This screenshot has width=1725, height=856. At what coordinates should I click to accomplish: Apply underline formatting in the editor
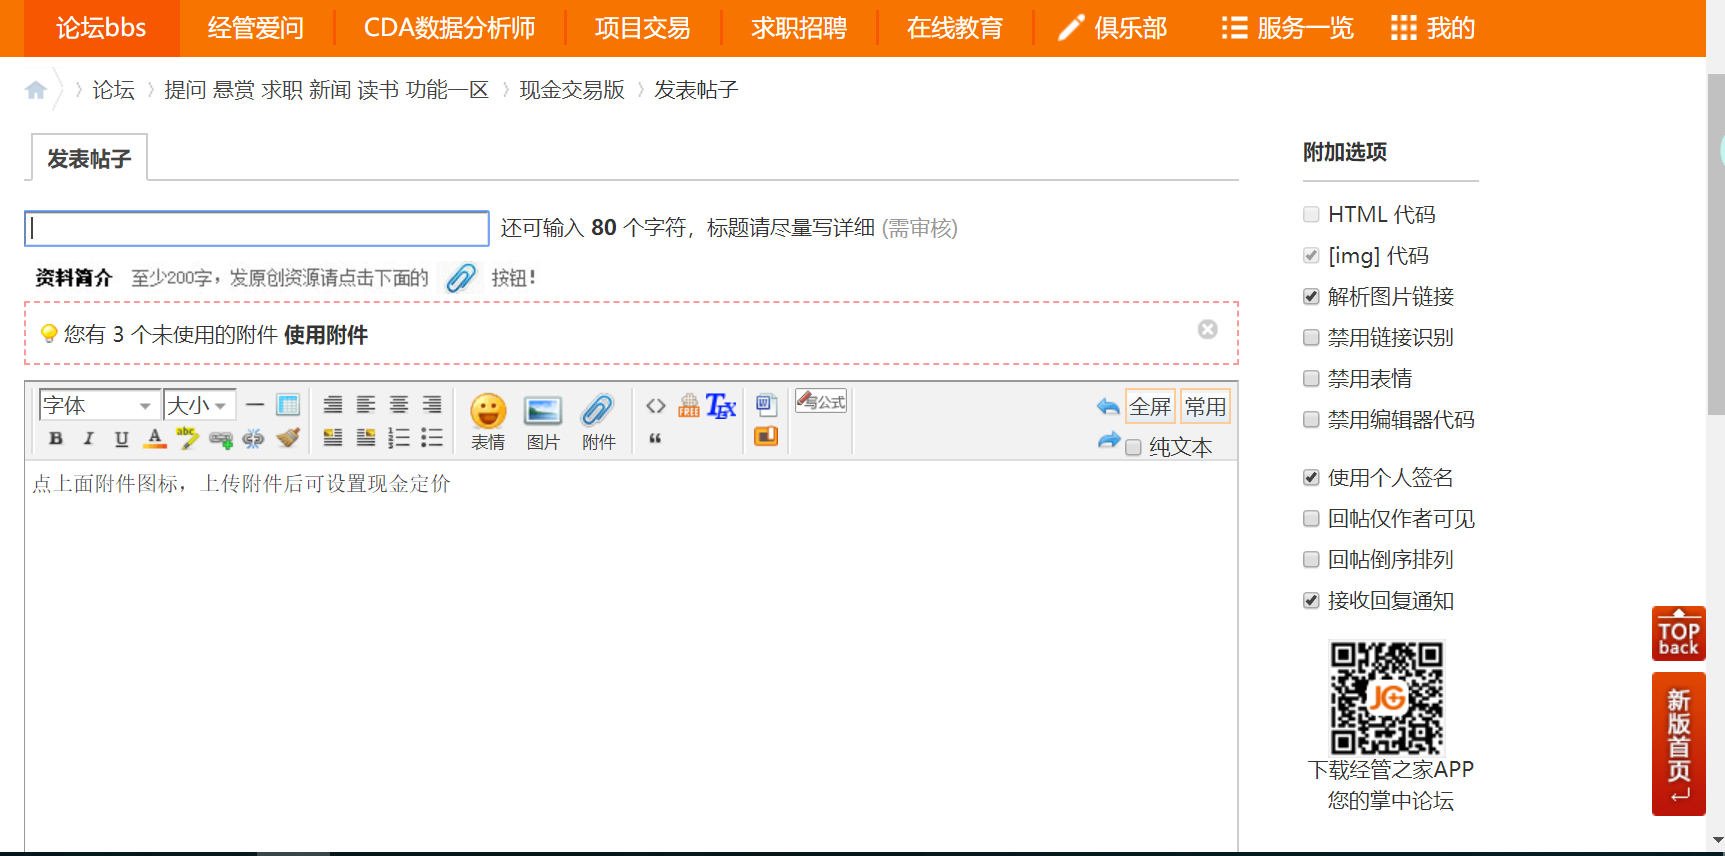[122, 438]
